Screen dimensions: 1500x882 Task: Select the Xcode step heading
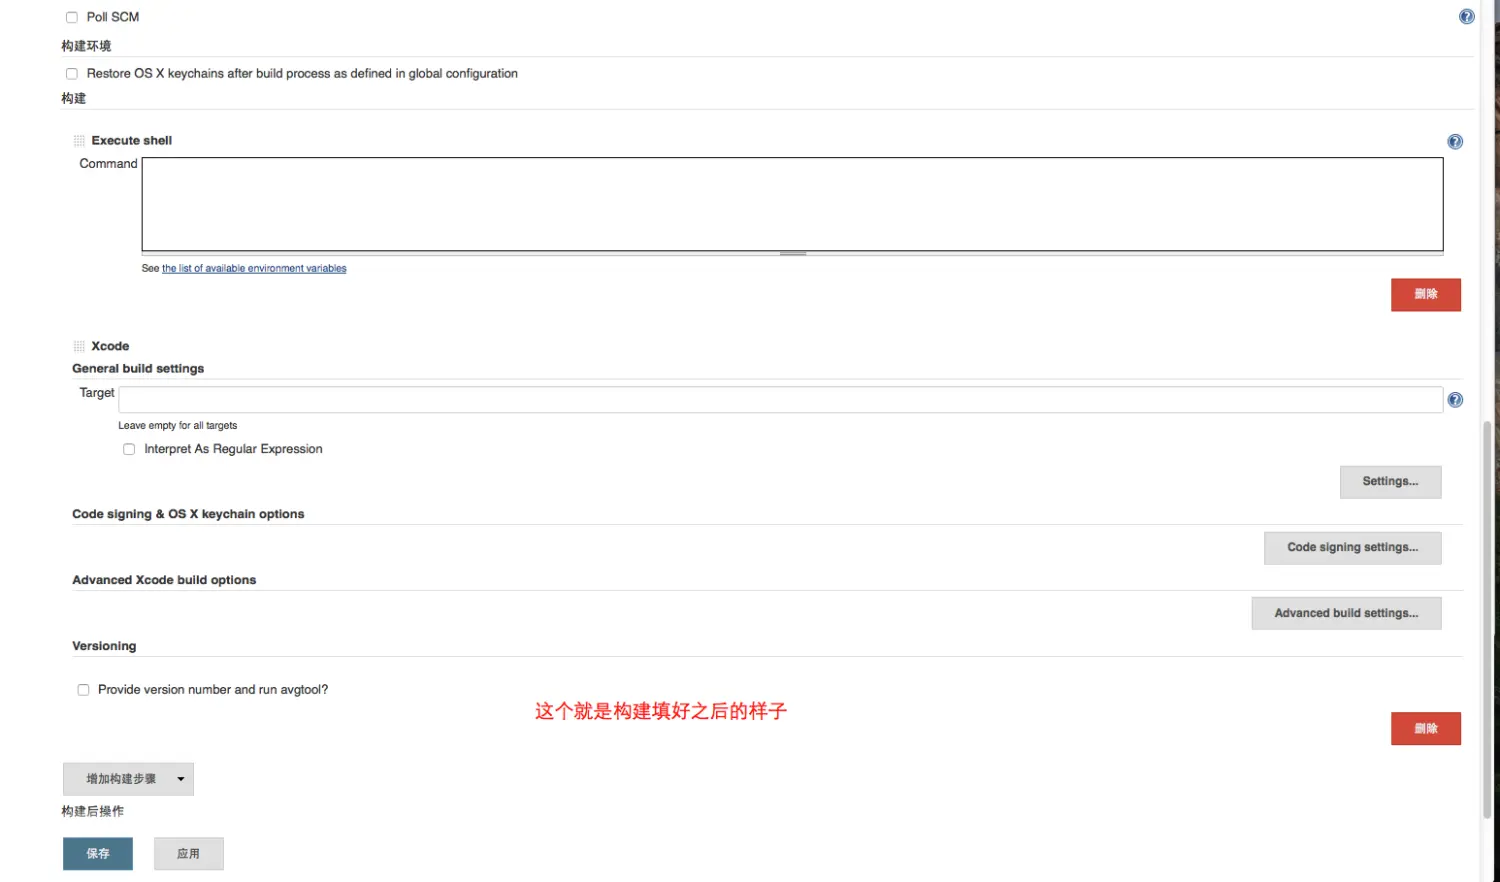110,347
